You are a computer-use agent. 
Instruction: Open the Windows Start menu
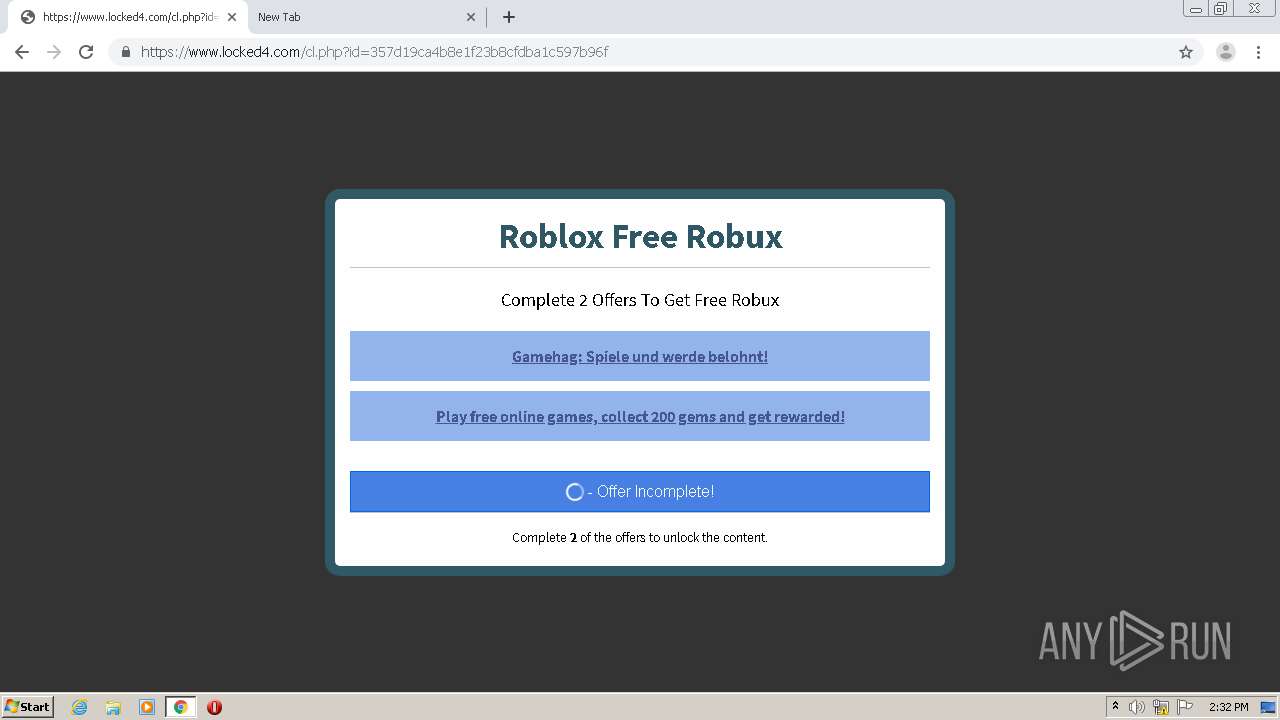click(27, 706)
